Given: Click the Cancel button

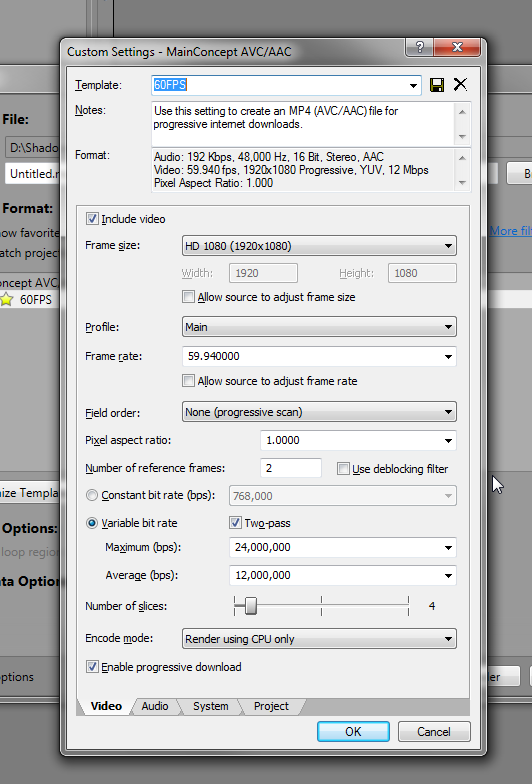Looking at the screenshot, I should [434, 732].
